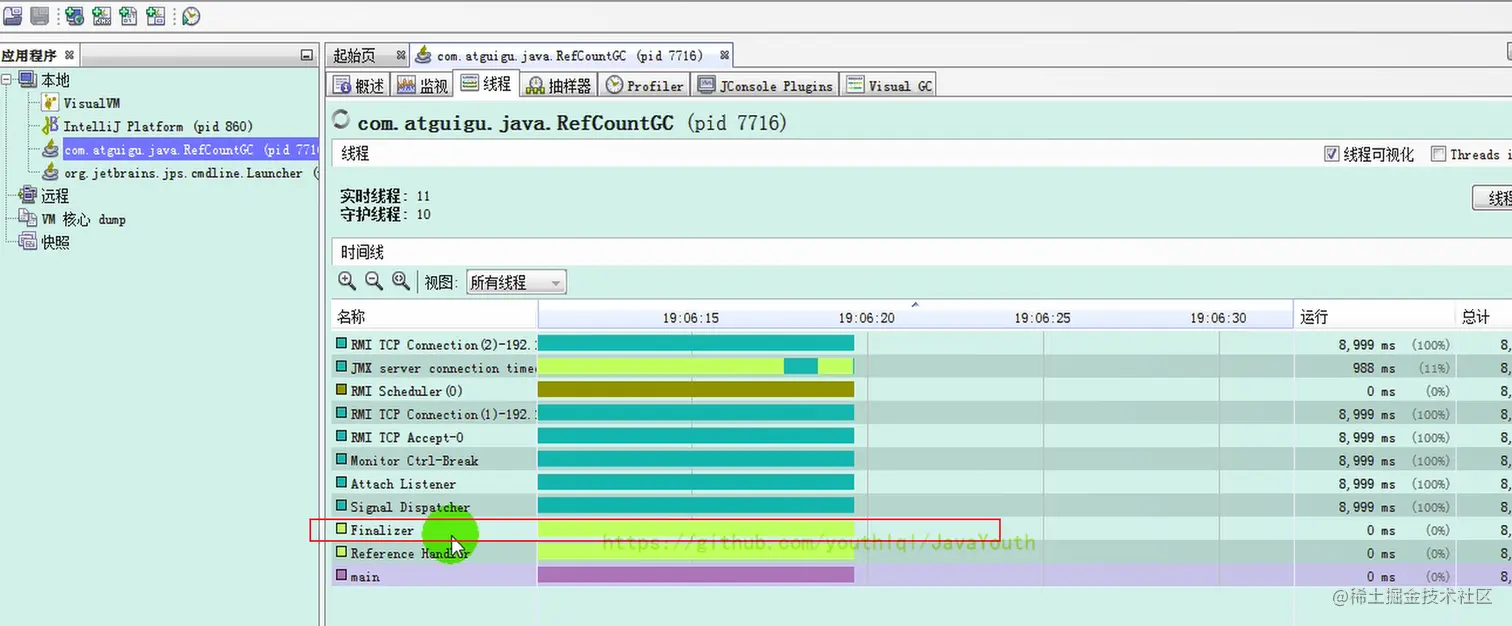This screenshot has height=626, width=1512.
Task: Open the Profiler tab
Action: pos(645,85)
